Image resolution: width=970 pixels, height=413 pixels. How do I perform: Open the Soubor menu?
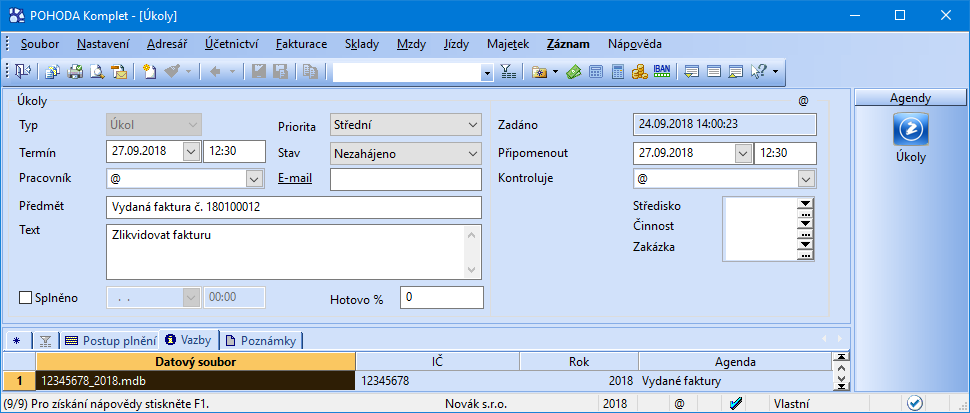40,45
